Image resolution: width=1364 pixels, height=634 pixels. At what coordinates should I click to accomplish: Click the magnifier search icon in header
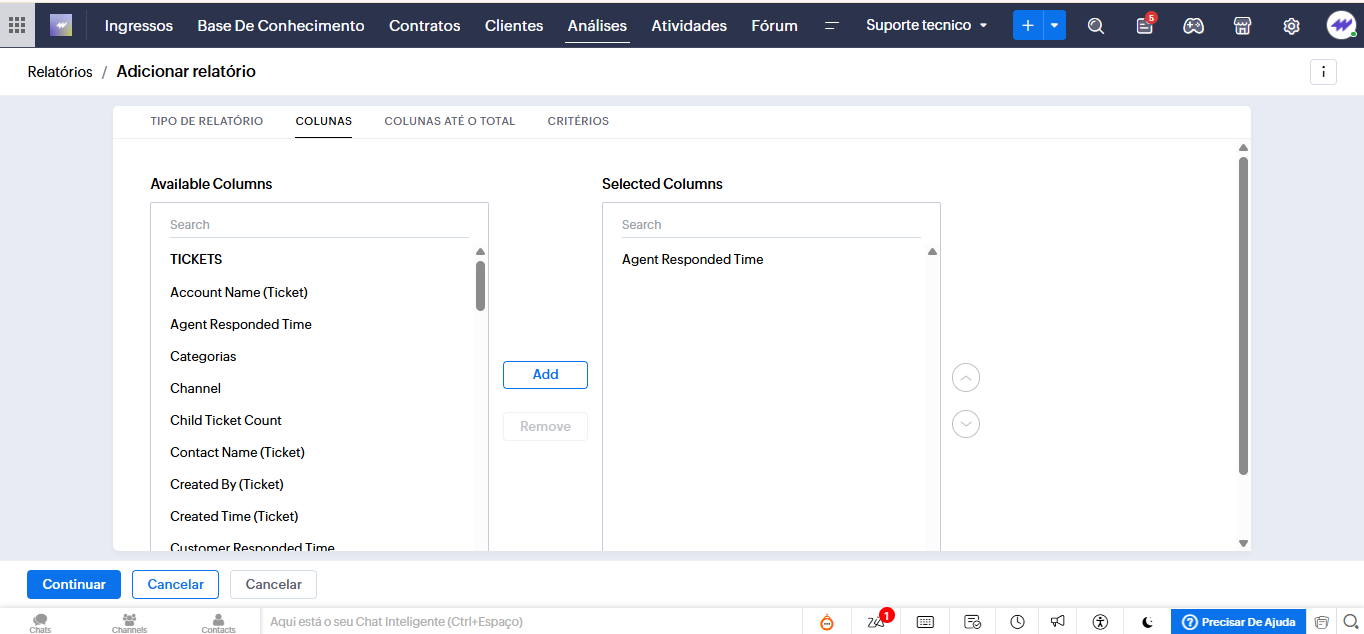pyautogui.click(x=1096, y=26)
